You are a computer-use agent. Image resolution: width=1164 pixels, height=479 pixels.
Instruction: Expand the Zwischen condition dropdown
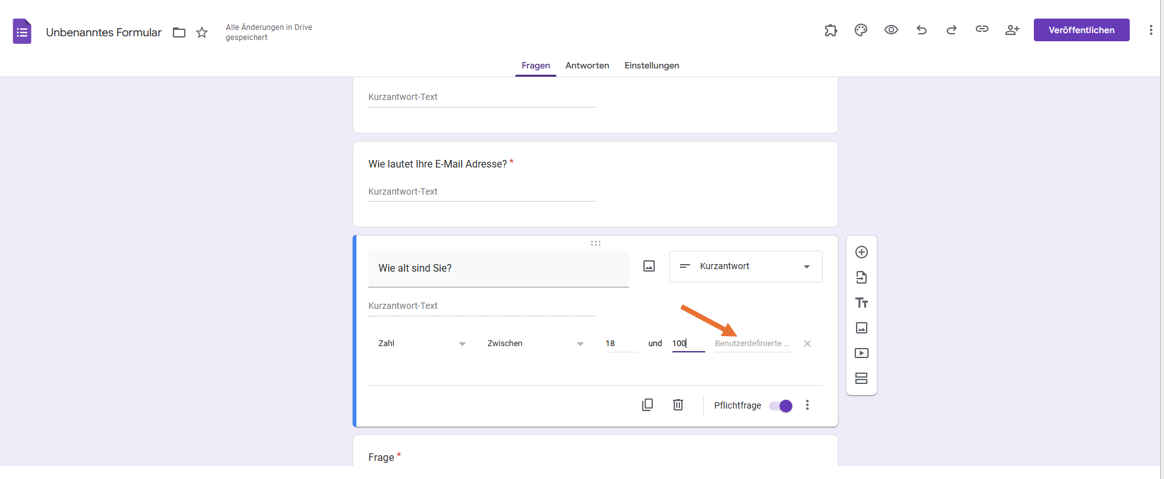coord(535,344)
